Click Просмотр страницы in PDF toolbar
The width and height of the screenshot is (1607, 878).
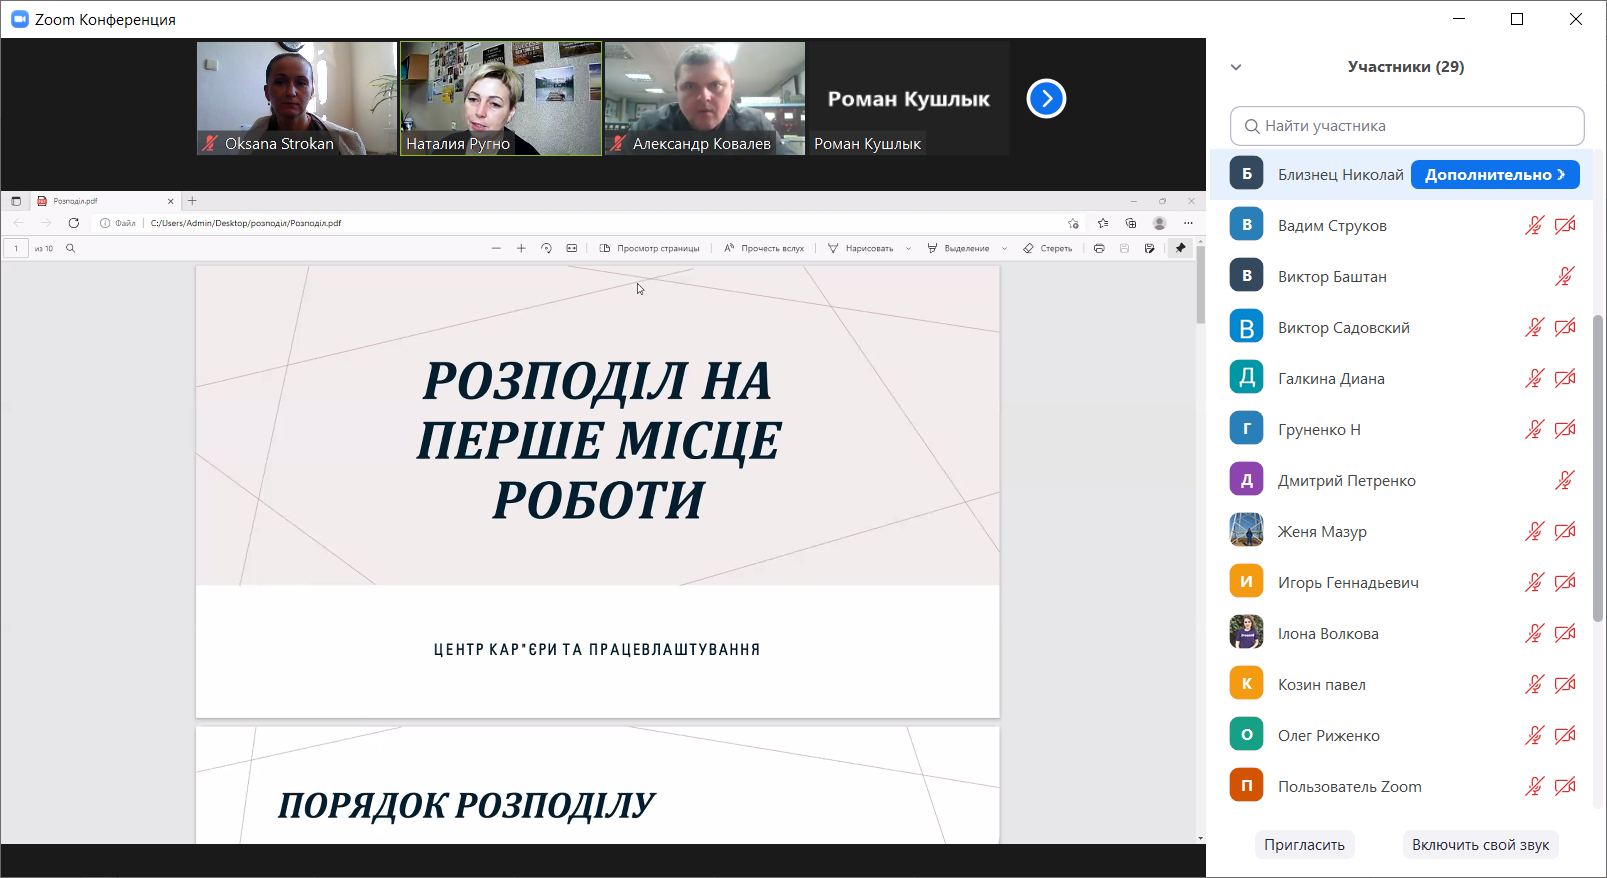pos(650,248)
